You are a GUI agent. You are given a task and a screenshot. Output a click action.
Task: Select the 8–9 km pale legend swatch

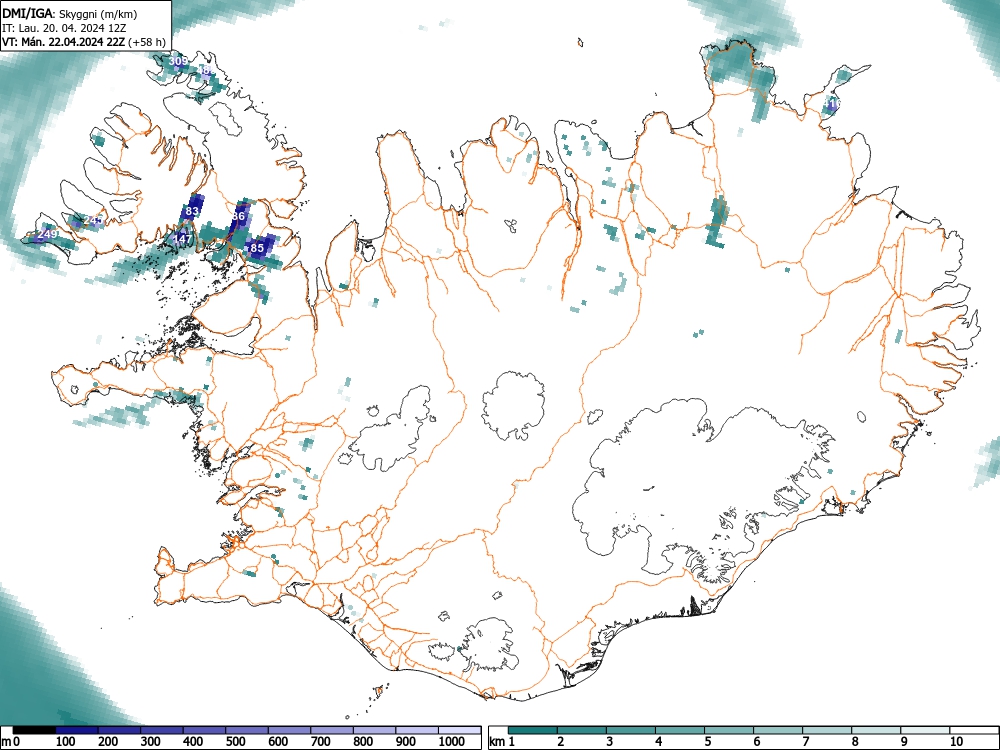pyautogui.click(x=876, y=730)
